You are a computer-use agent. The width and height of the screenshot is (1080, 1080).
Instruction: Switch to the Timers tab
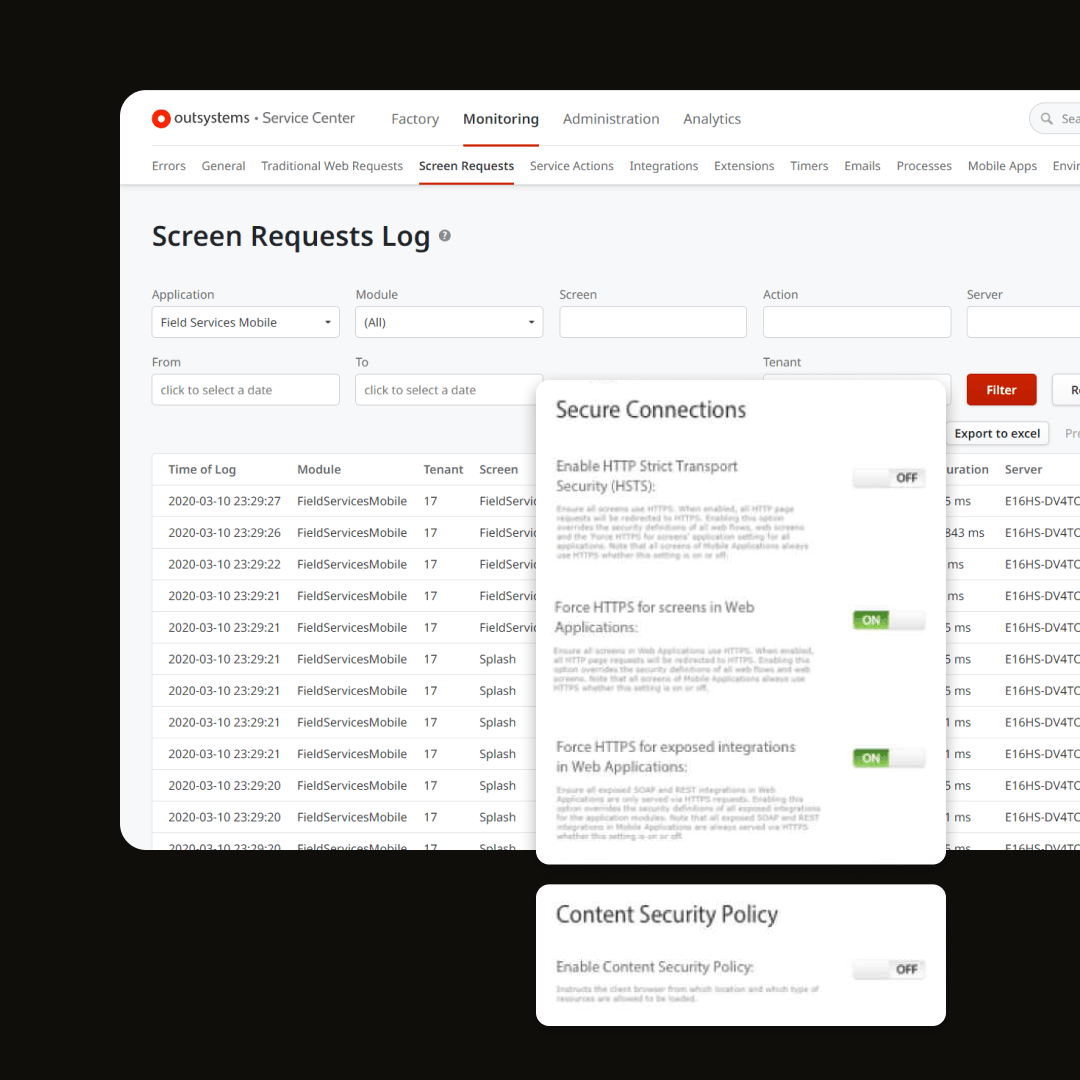pos(809,166)
